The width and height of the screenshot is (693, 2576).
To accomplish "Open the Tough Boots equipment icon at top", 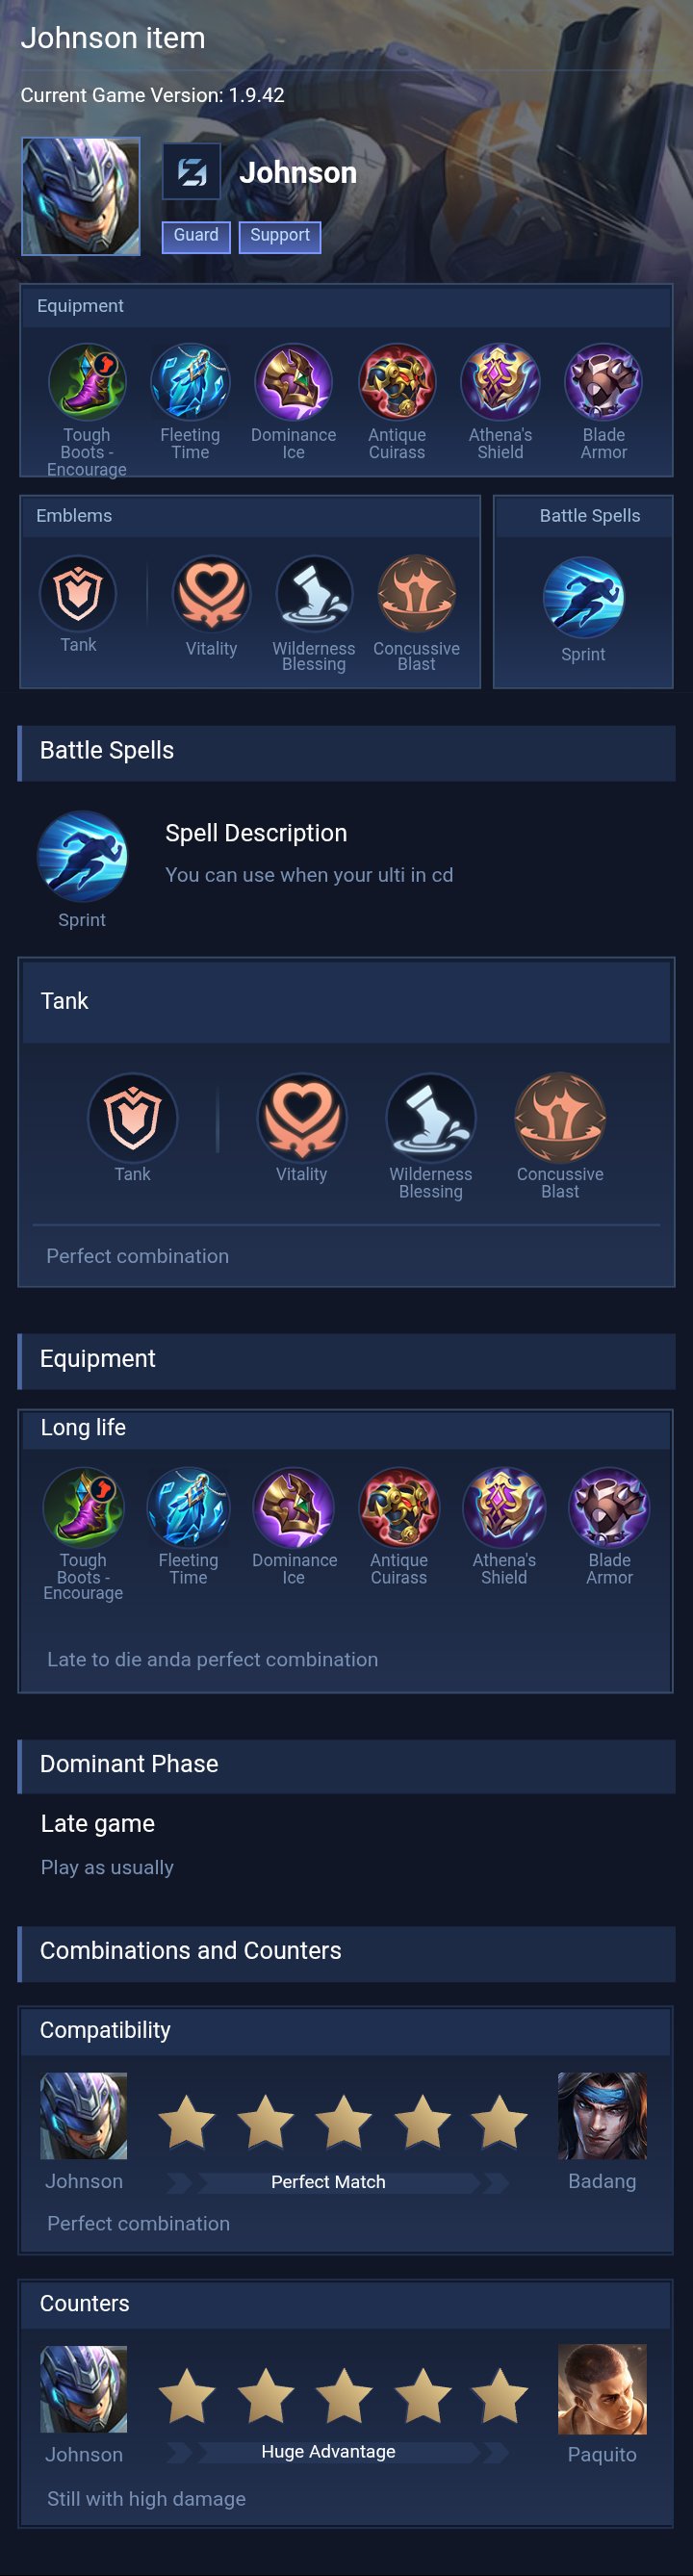I will (x=87, y=382).
